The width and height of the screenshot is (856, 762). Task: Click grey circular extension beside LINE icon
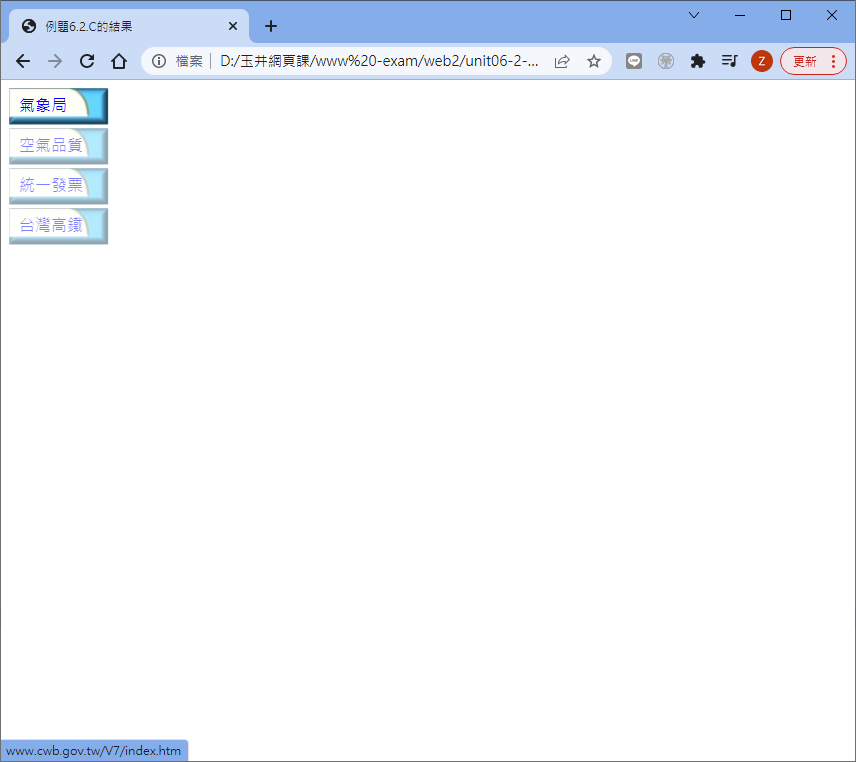pyautogui.click(x=666, y=61)
